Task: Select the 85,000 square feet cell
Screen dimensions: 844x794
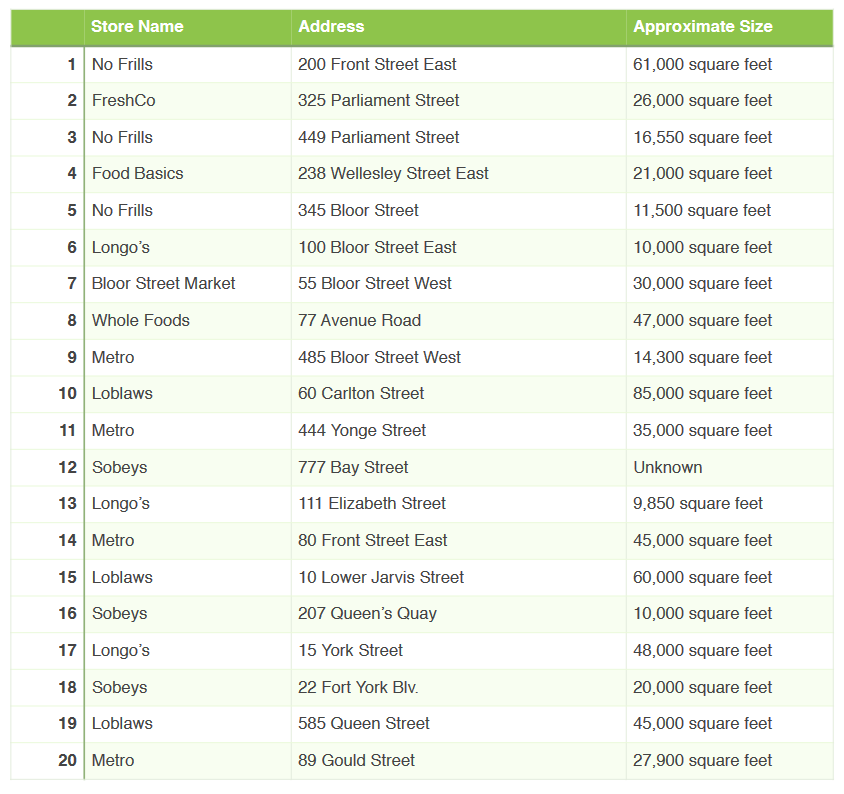Action: click(702, 394)
